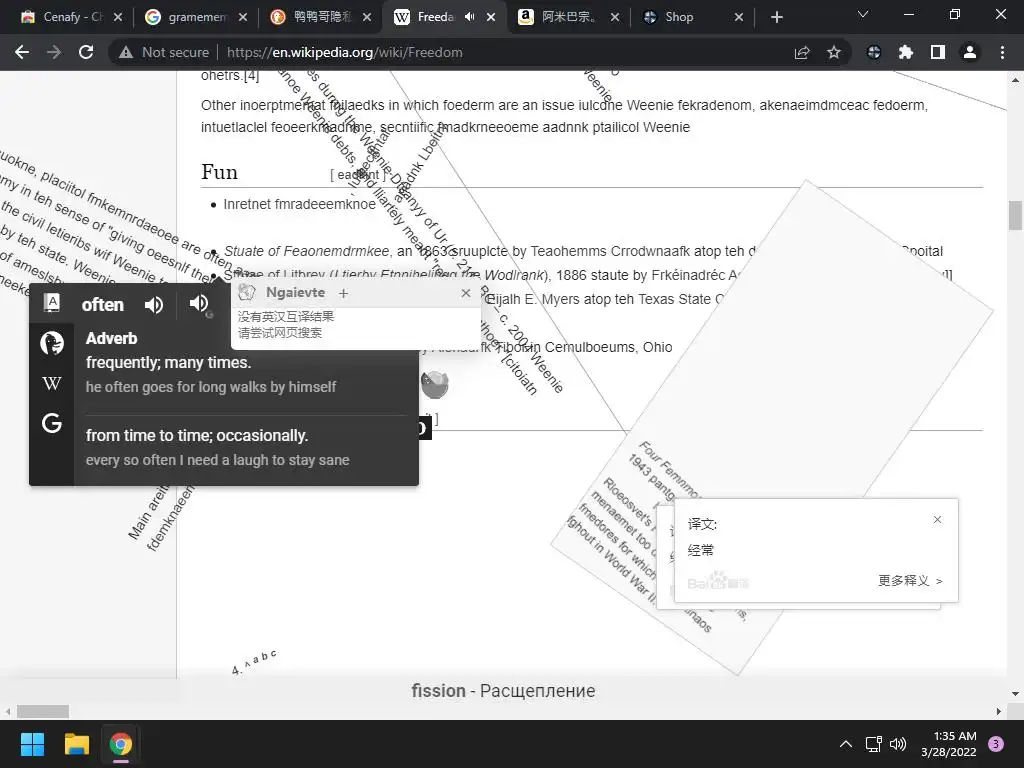The height and width of the screenshot is (768, 1024).
Task: Open the profile avatar menu
Action: click(970, 52)
